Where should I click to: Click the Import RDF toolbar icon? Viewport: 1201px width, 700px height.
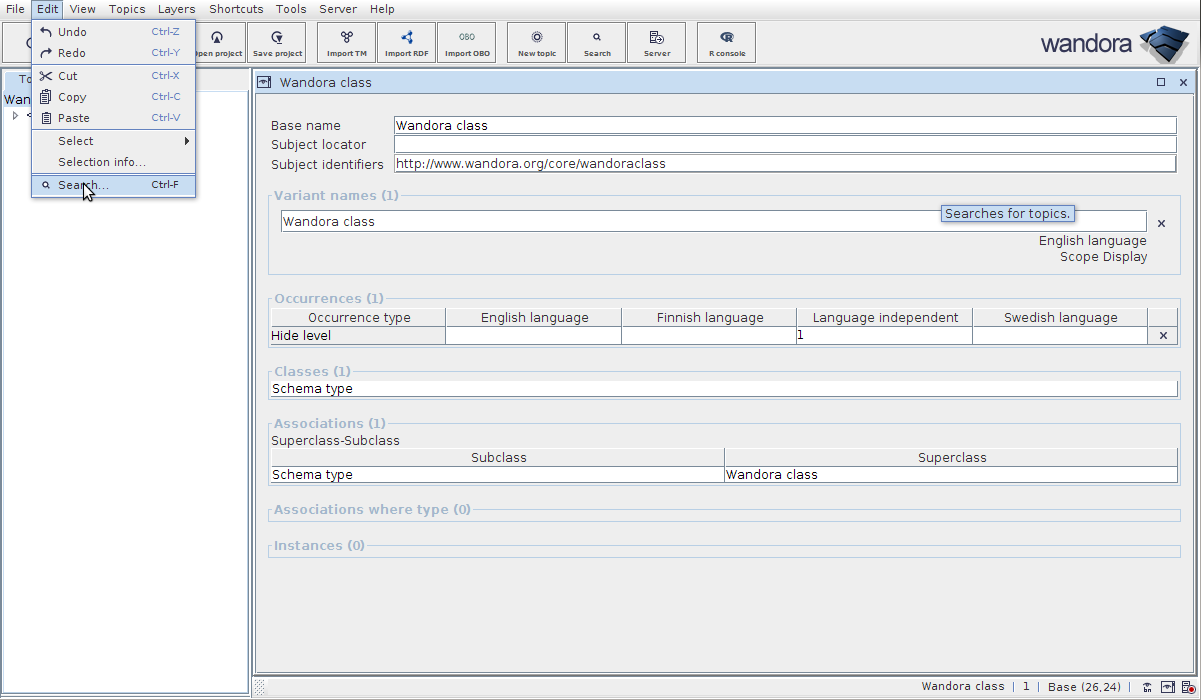(407, 42)
